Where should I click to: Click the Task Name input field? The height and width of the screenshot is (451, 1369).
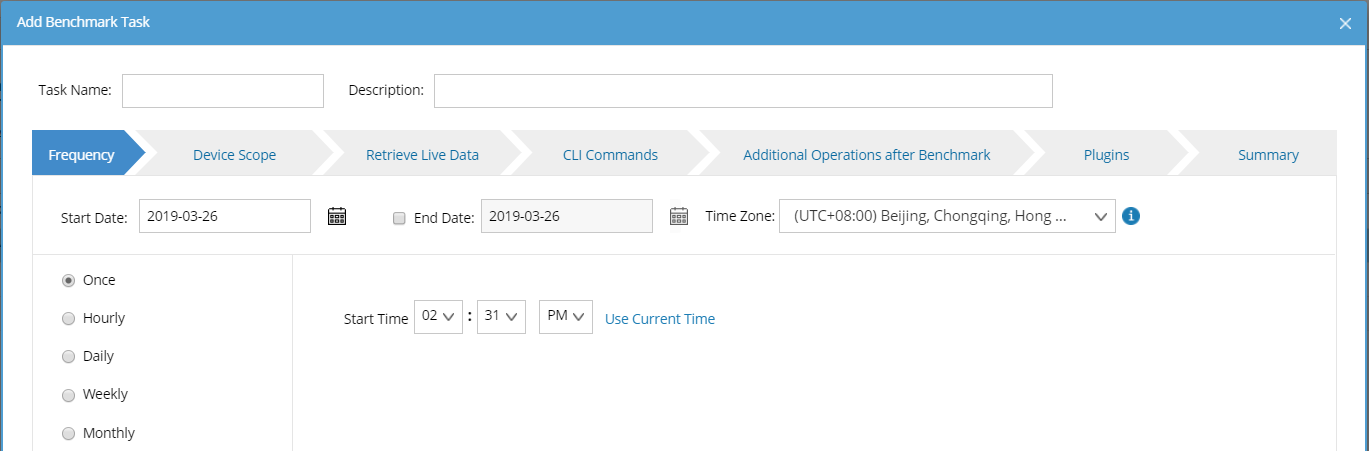click(x=223, y=91)
